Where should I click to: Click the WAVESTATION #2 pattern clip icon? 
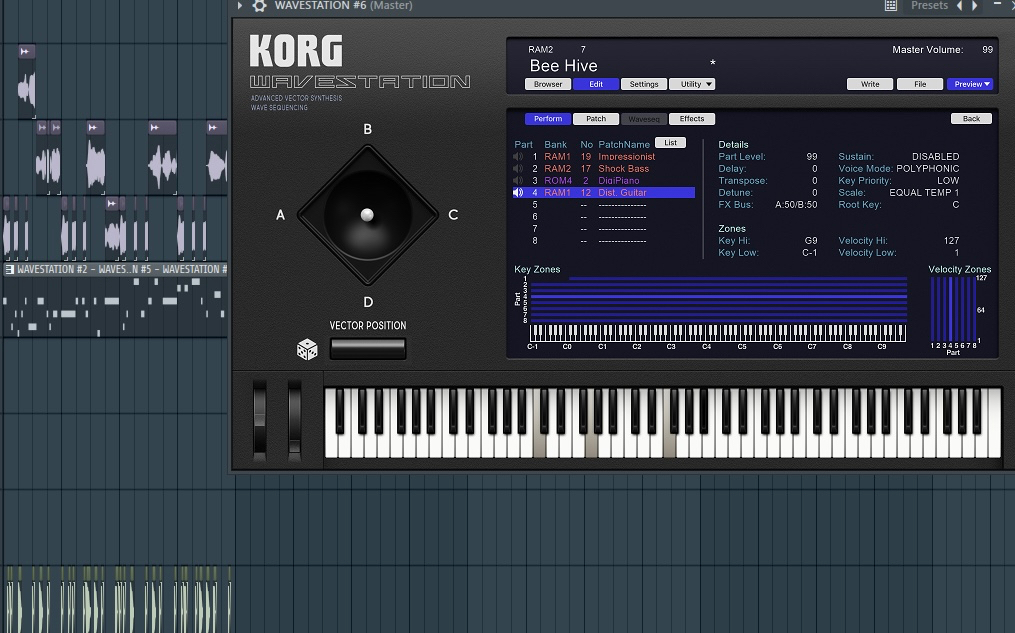(10, 269)
